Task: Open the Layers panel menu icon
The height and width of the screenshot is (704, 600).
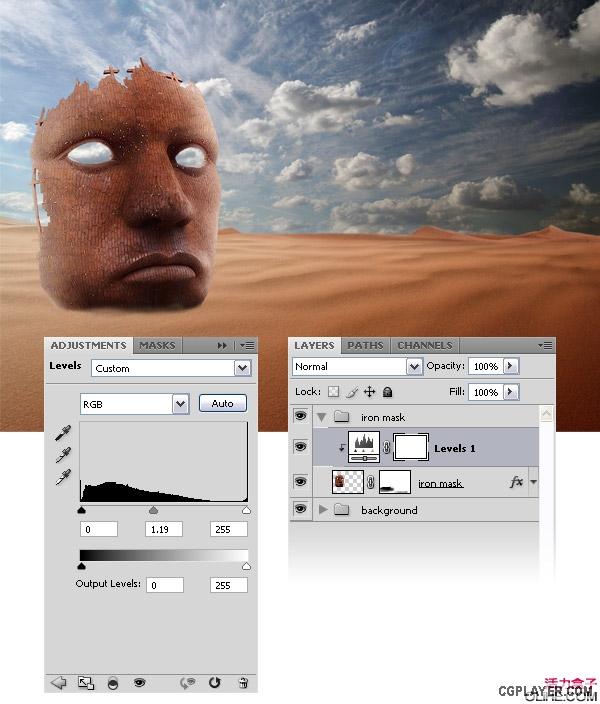Action: [546, 345]
